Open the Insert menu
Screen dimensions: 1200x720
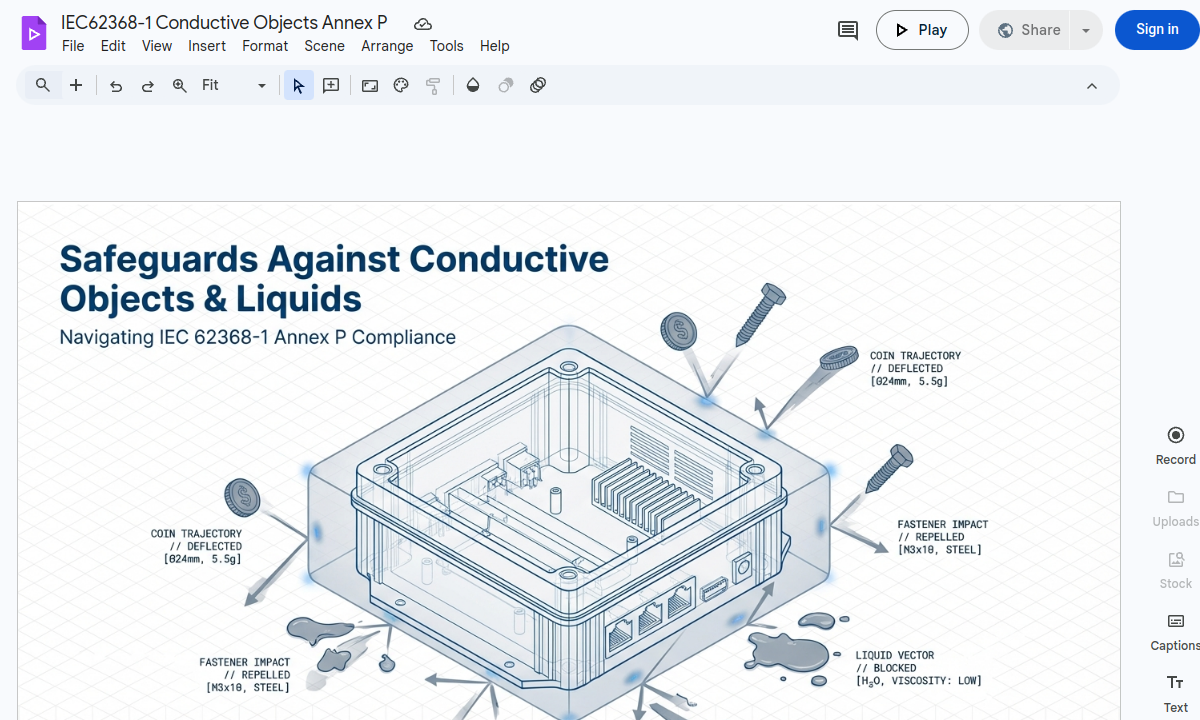(207, 46)
